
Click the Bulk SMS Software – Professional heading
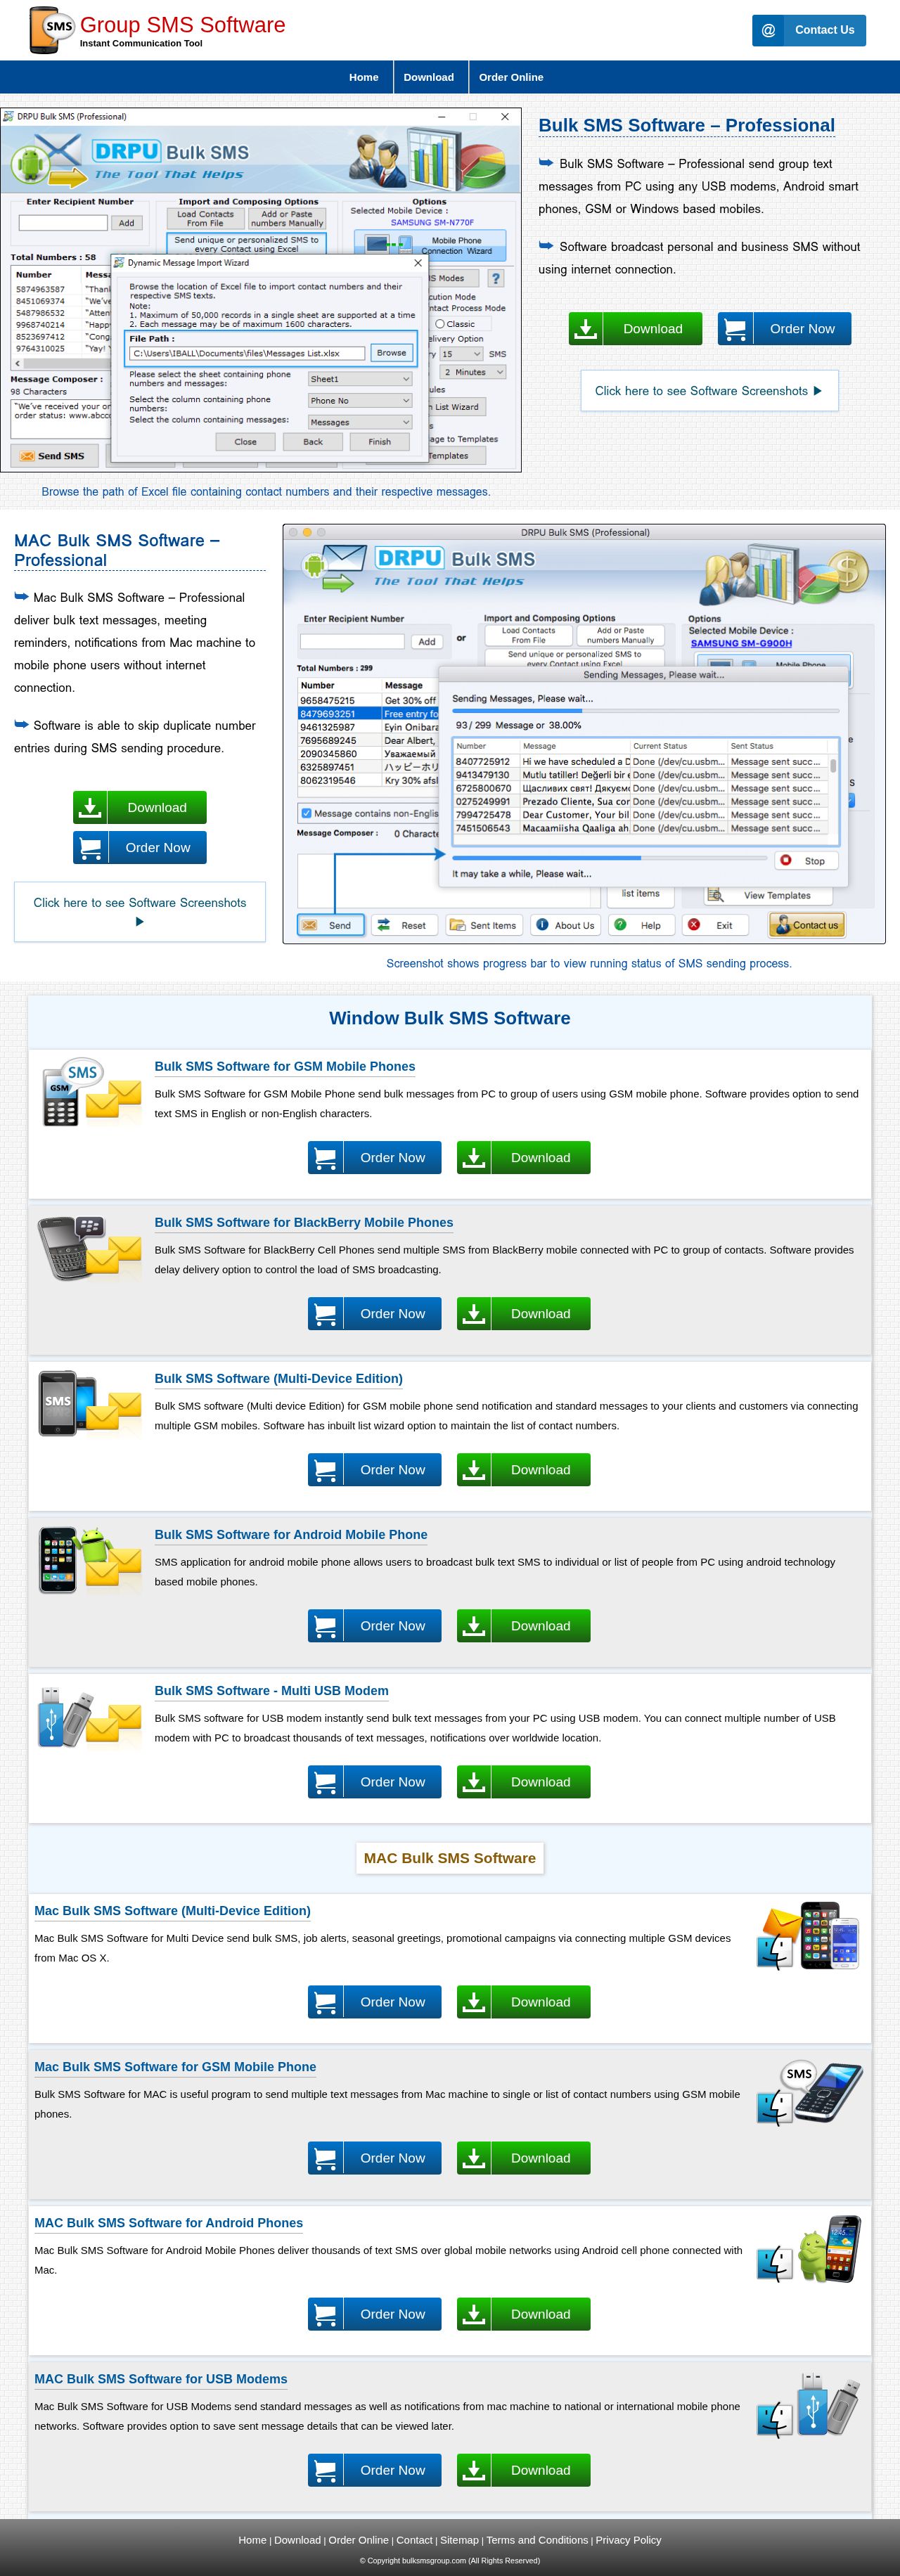(x=686, y=125)
